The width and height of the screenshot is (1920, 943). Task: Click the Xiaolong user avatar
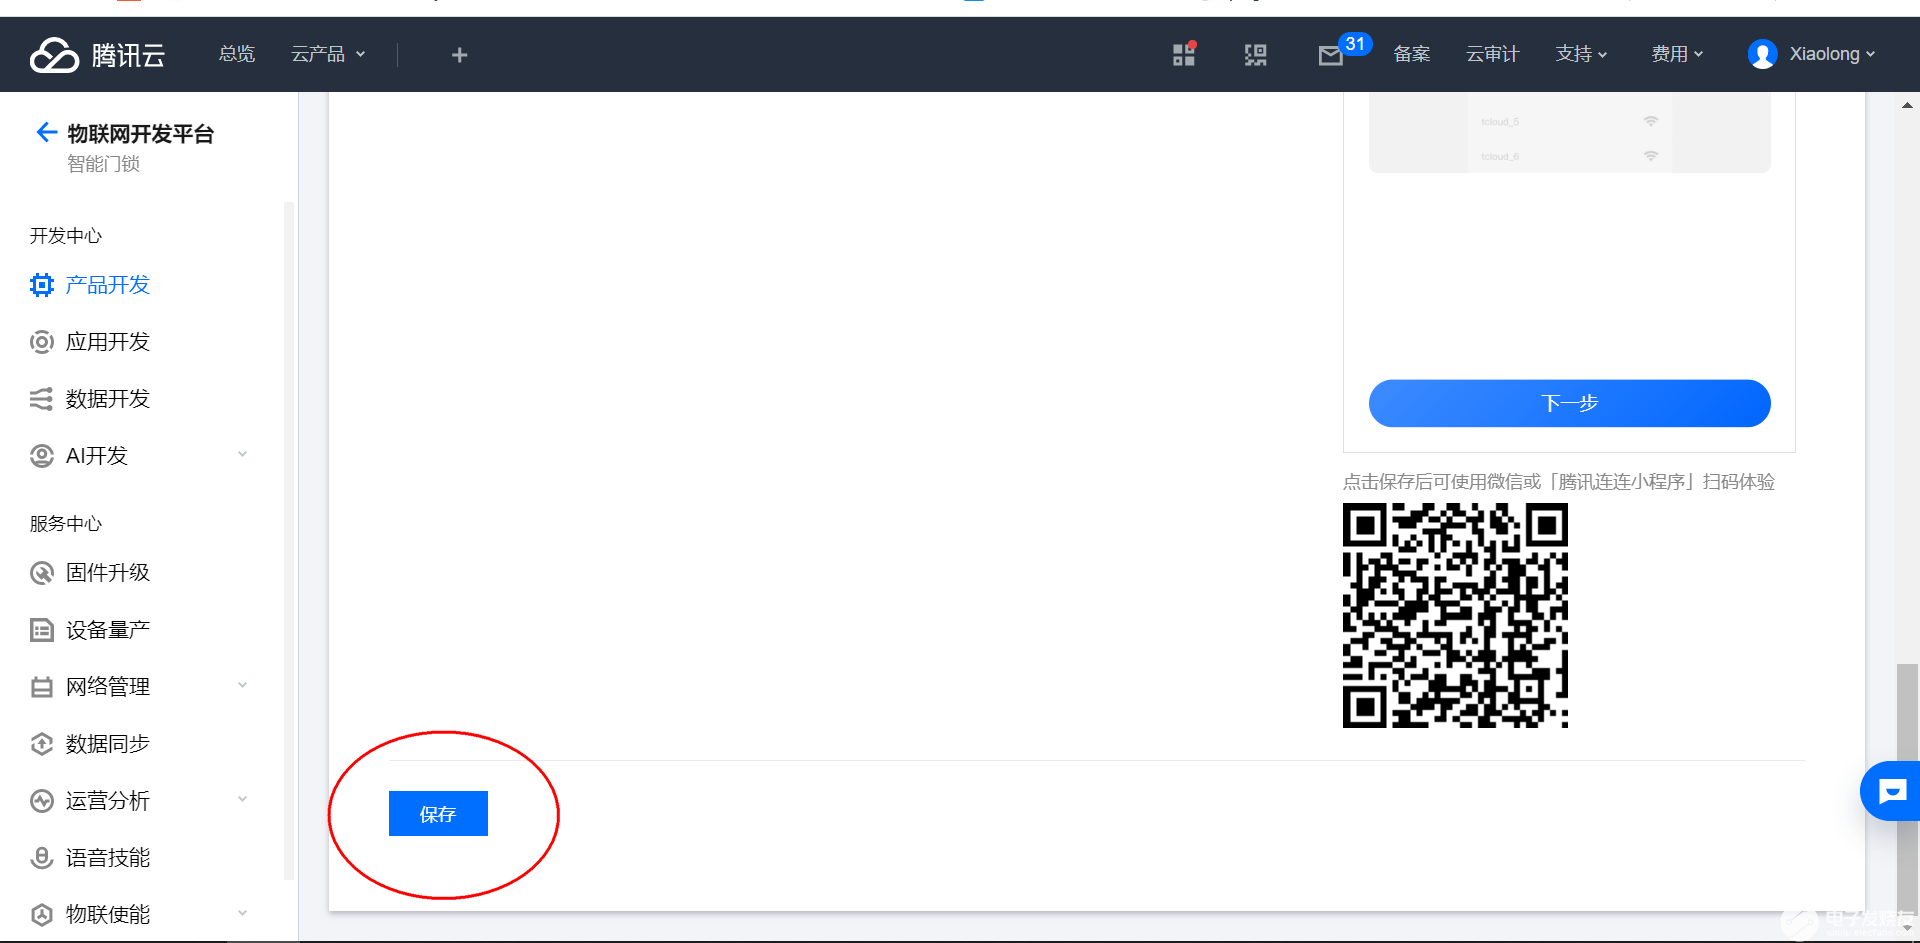1762,54
